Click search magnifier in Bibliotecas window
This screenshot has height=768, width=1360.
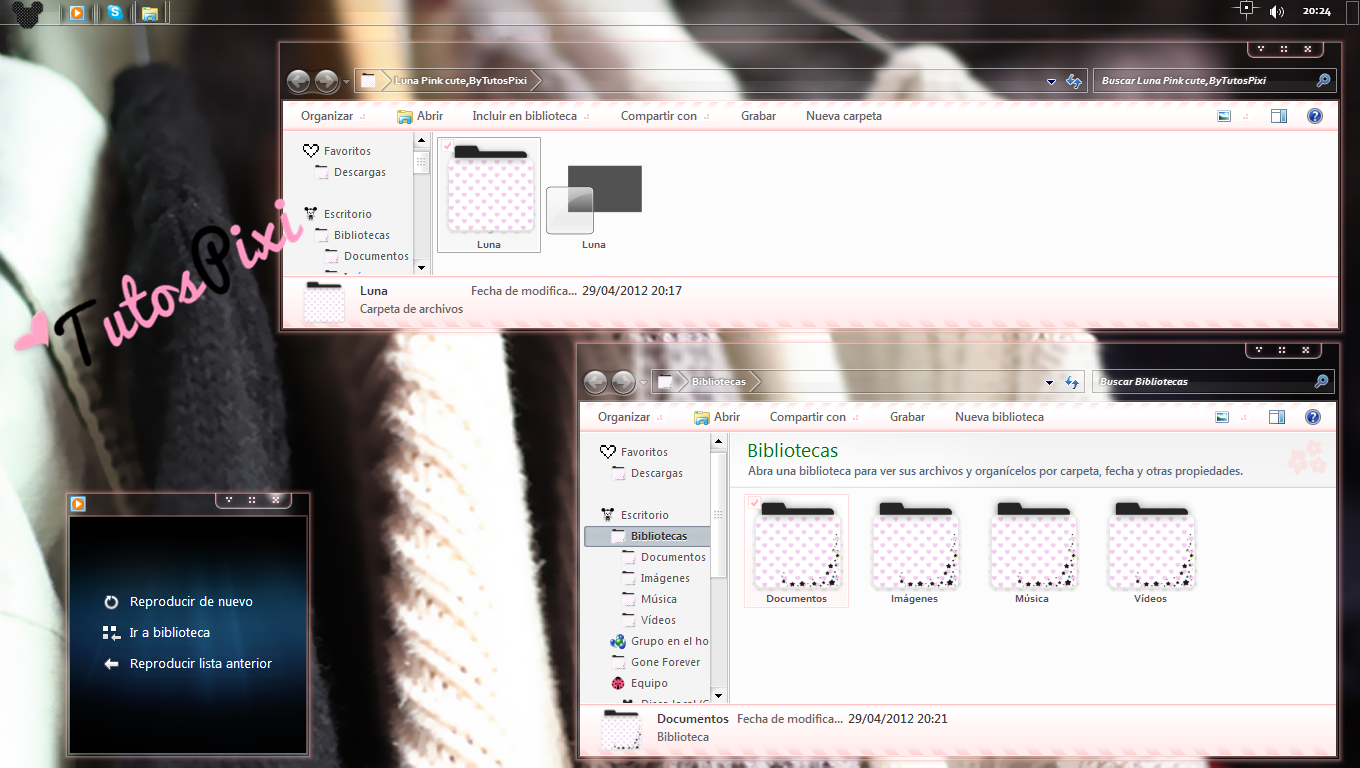[1321, 382]
